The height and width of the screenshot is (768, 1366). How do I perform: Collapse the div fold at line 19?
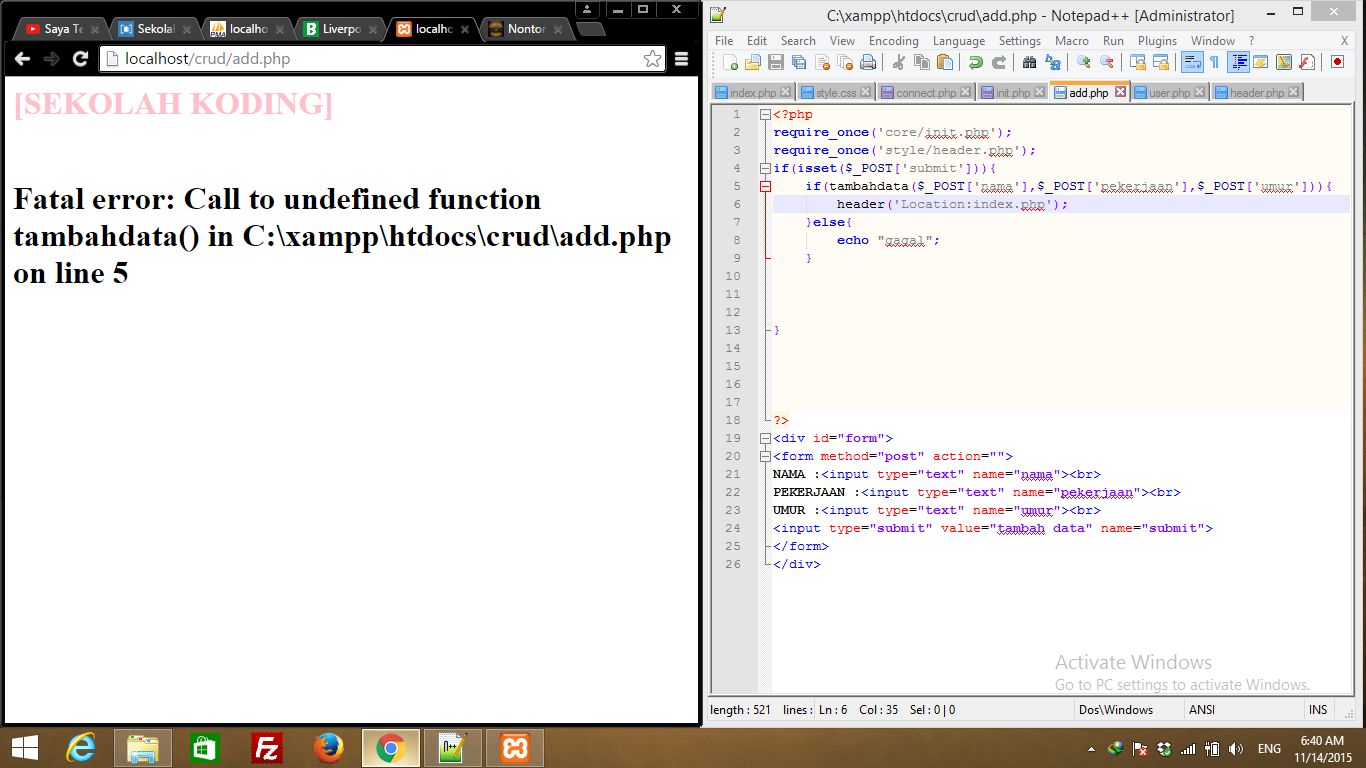pyautogui.click(x=765, y=438)
